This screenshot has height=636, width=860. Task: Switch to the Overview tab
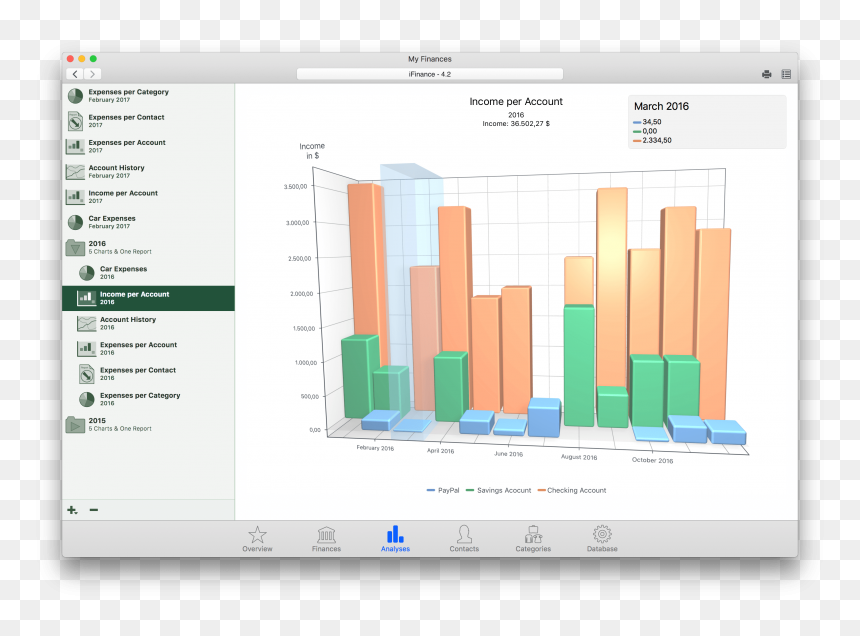click(x=257, y=539)
